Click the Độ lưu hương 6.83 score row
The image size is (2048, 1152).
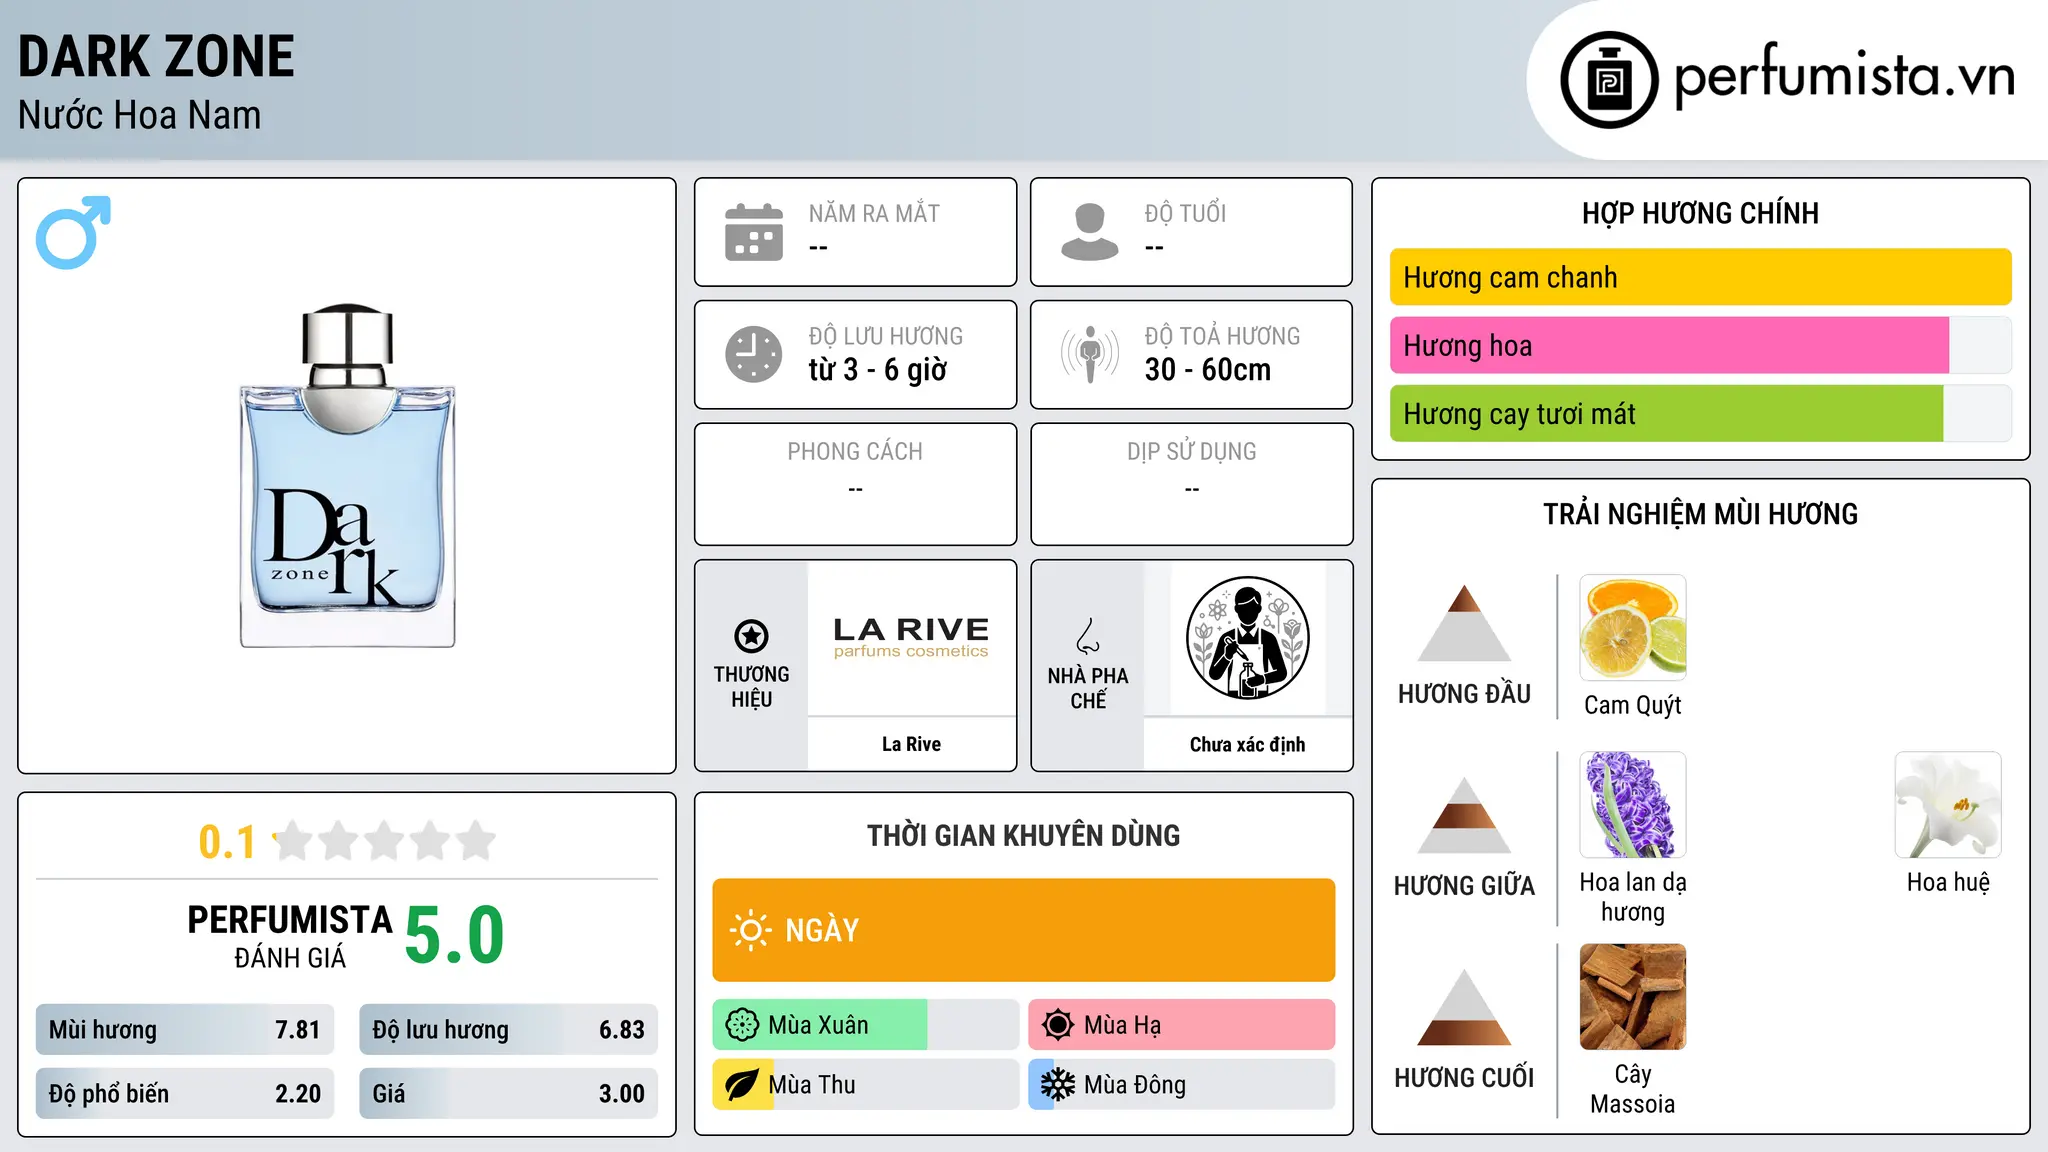click(508, 1029)
